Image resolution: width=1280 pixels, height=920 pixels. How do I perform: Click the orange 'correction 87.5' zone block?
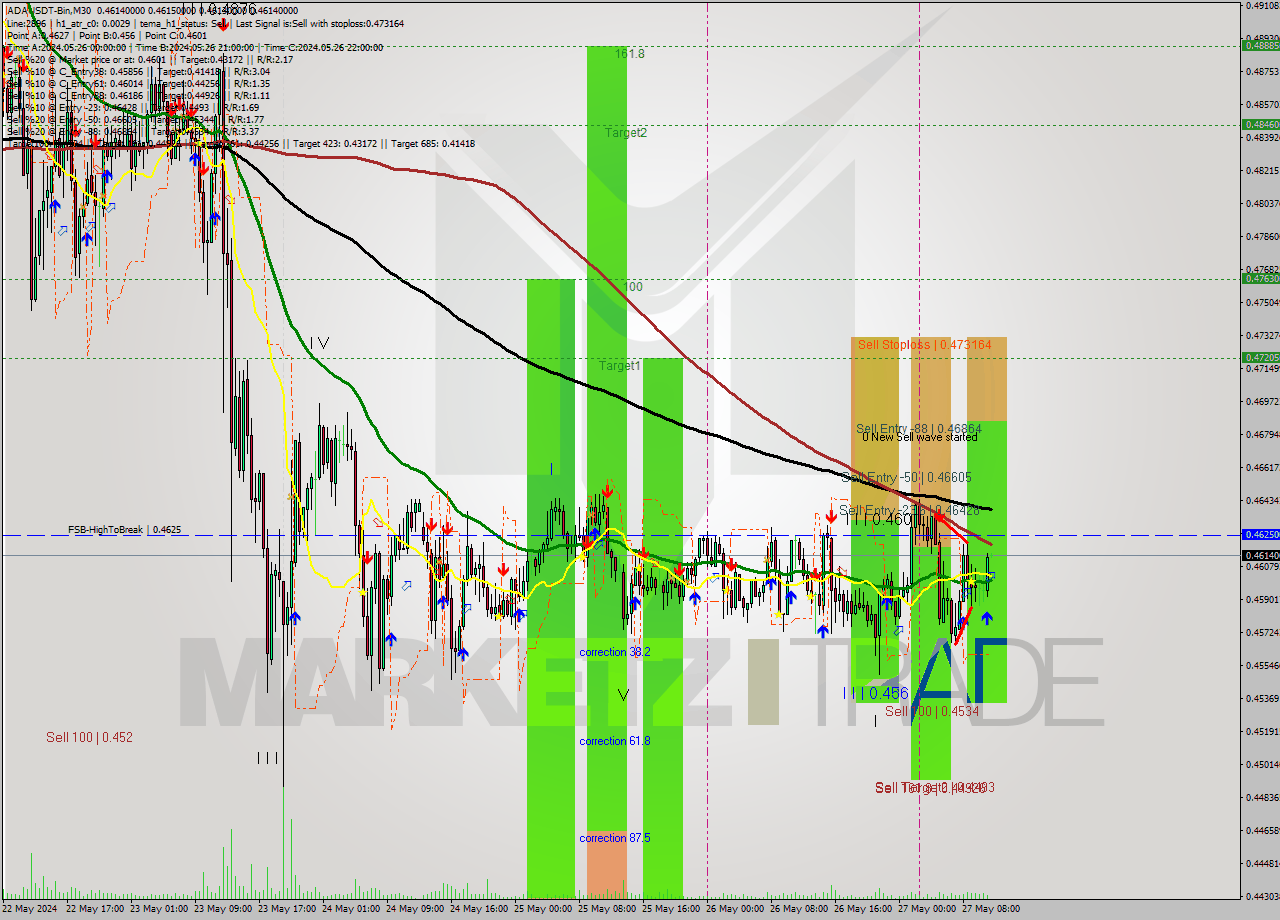607,863
